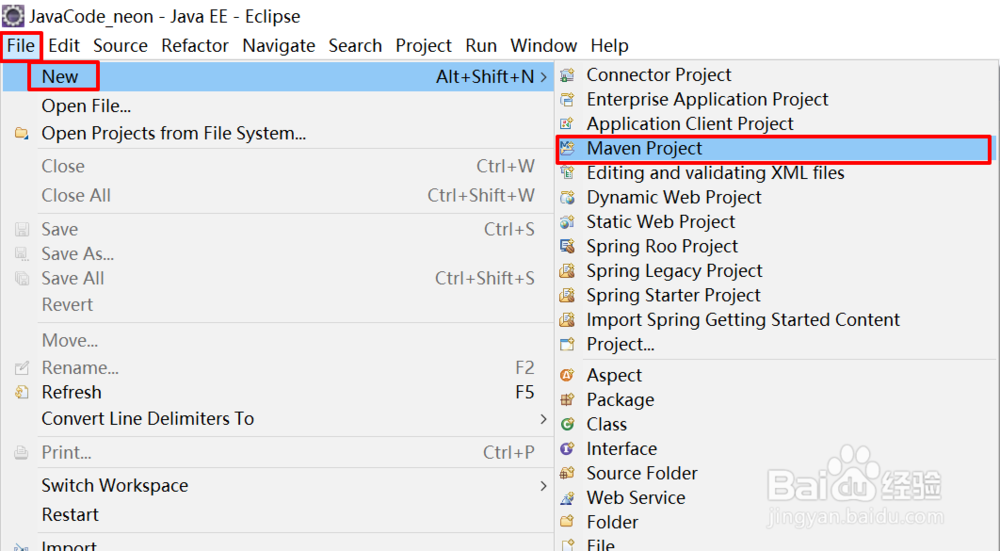The width and height of the screenshot is (1000, 551).
Task: Click the Aspect icon in submenu
Action: [x=568, y=376]
